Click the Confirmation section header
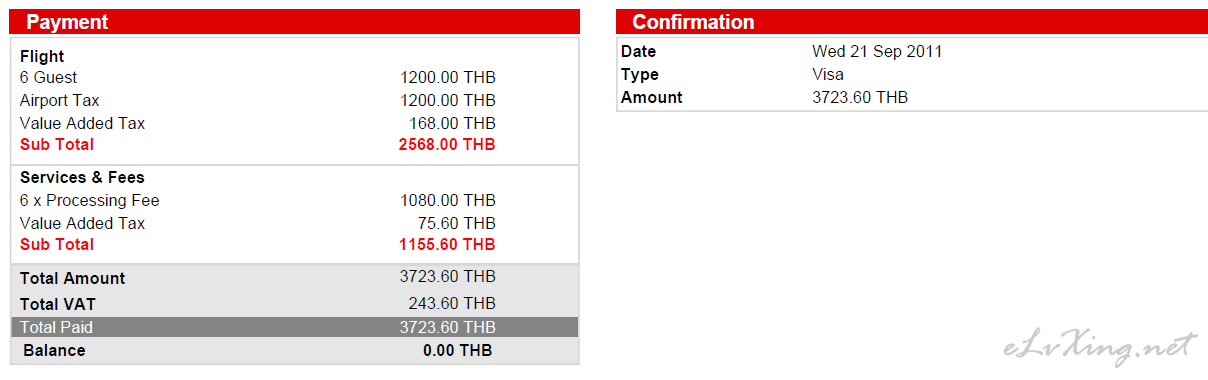Image resolution: width=1208 pixels, height=380 pixels. (x=912, y=22)
